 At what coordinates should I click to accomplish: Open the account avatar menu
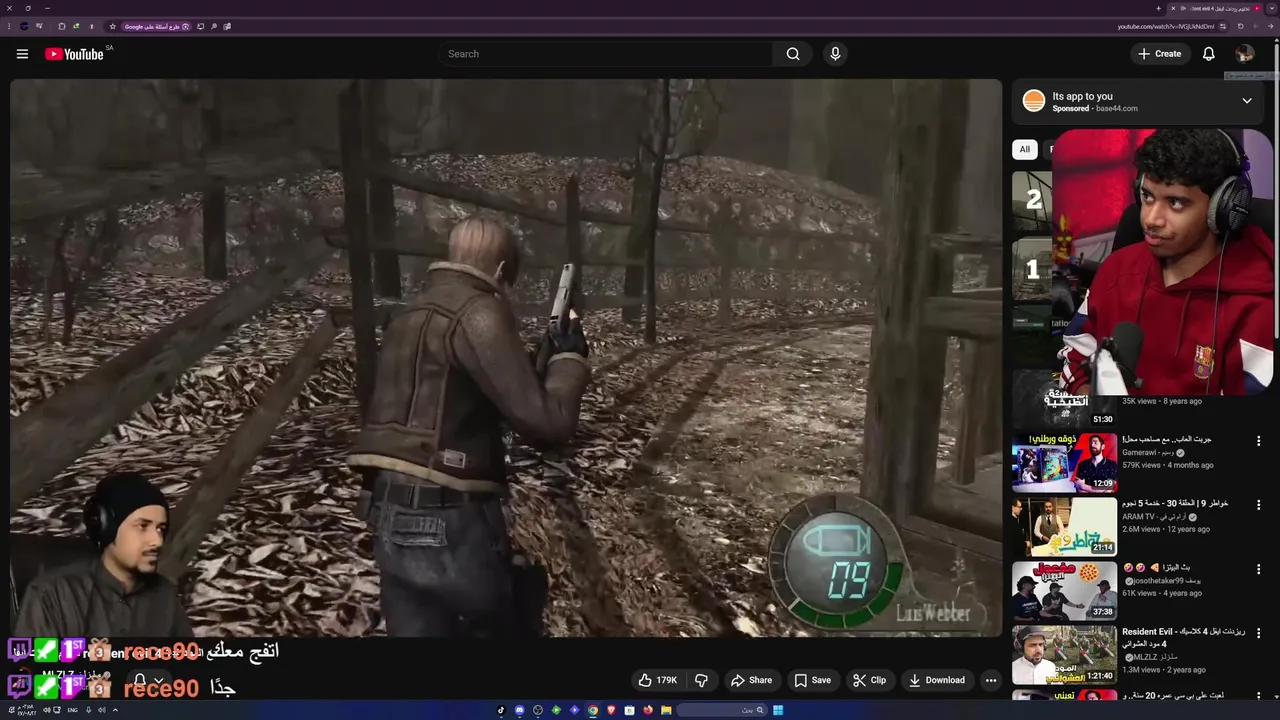[1244, 54]
